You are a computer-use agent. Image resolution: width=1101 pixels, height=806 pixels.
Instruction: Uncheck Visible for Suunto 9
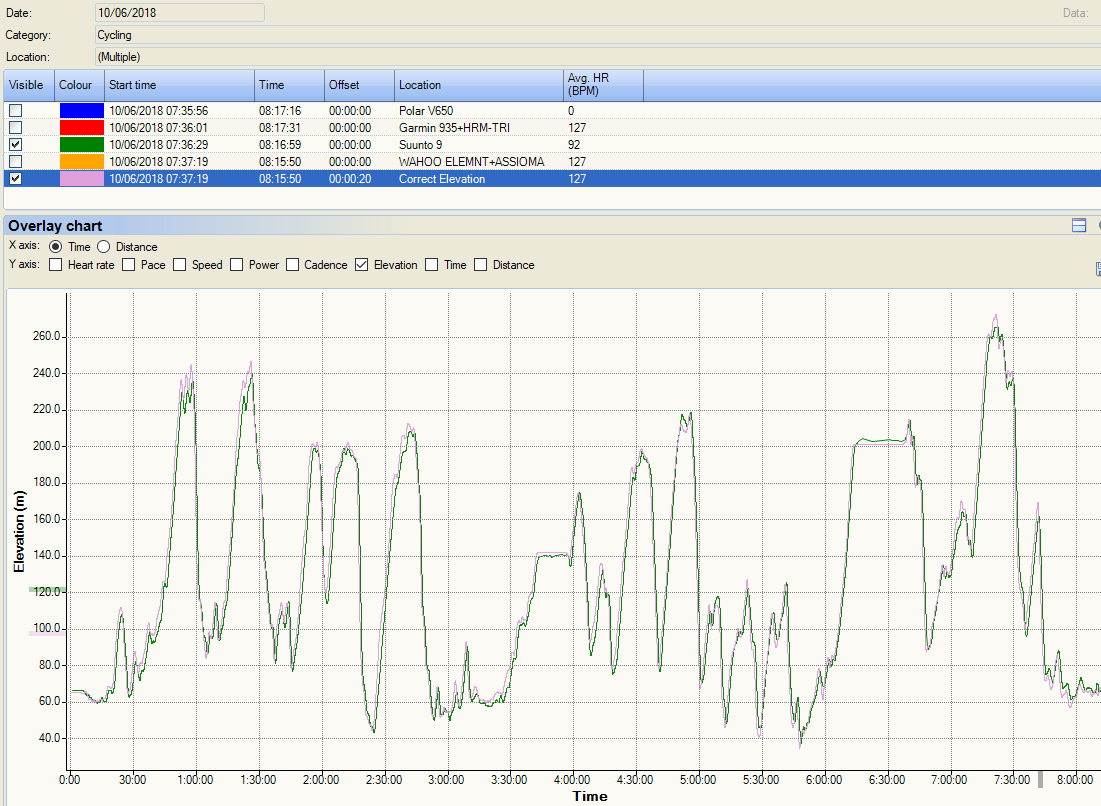point(15,144)
